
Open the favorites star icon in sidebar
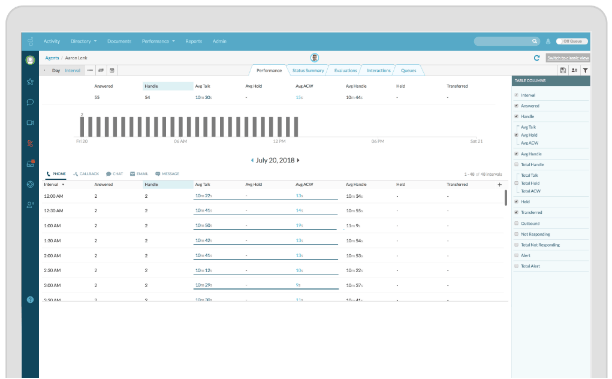point(30,82)
